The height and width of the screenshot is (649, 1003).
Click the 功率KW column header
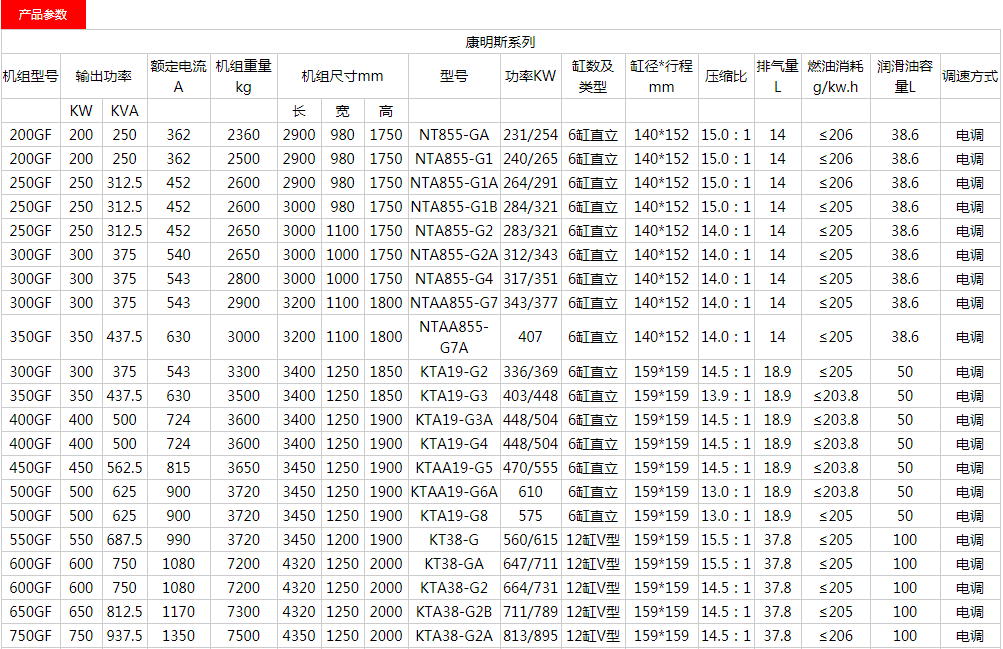coord(530,77)
